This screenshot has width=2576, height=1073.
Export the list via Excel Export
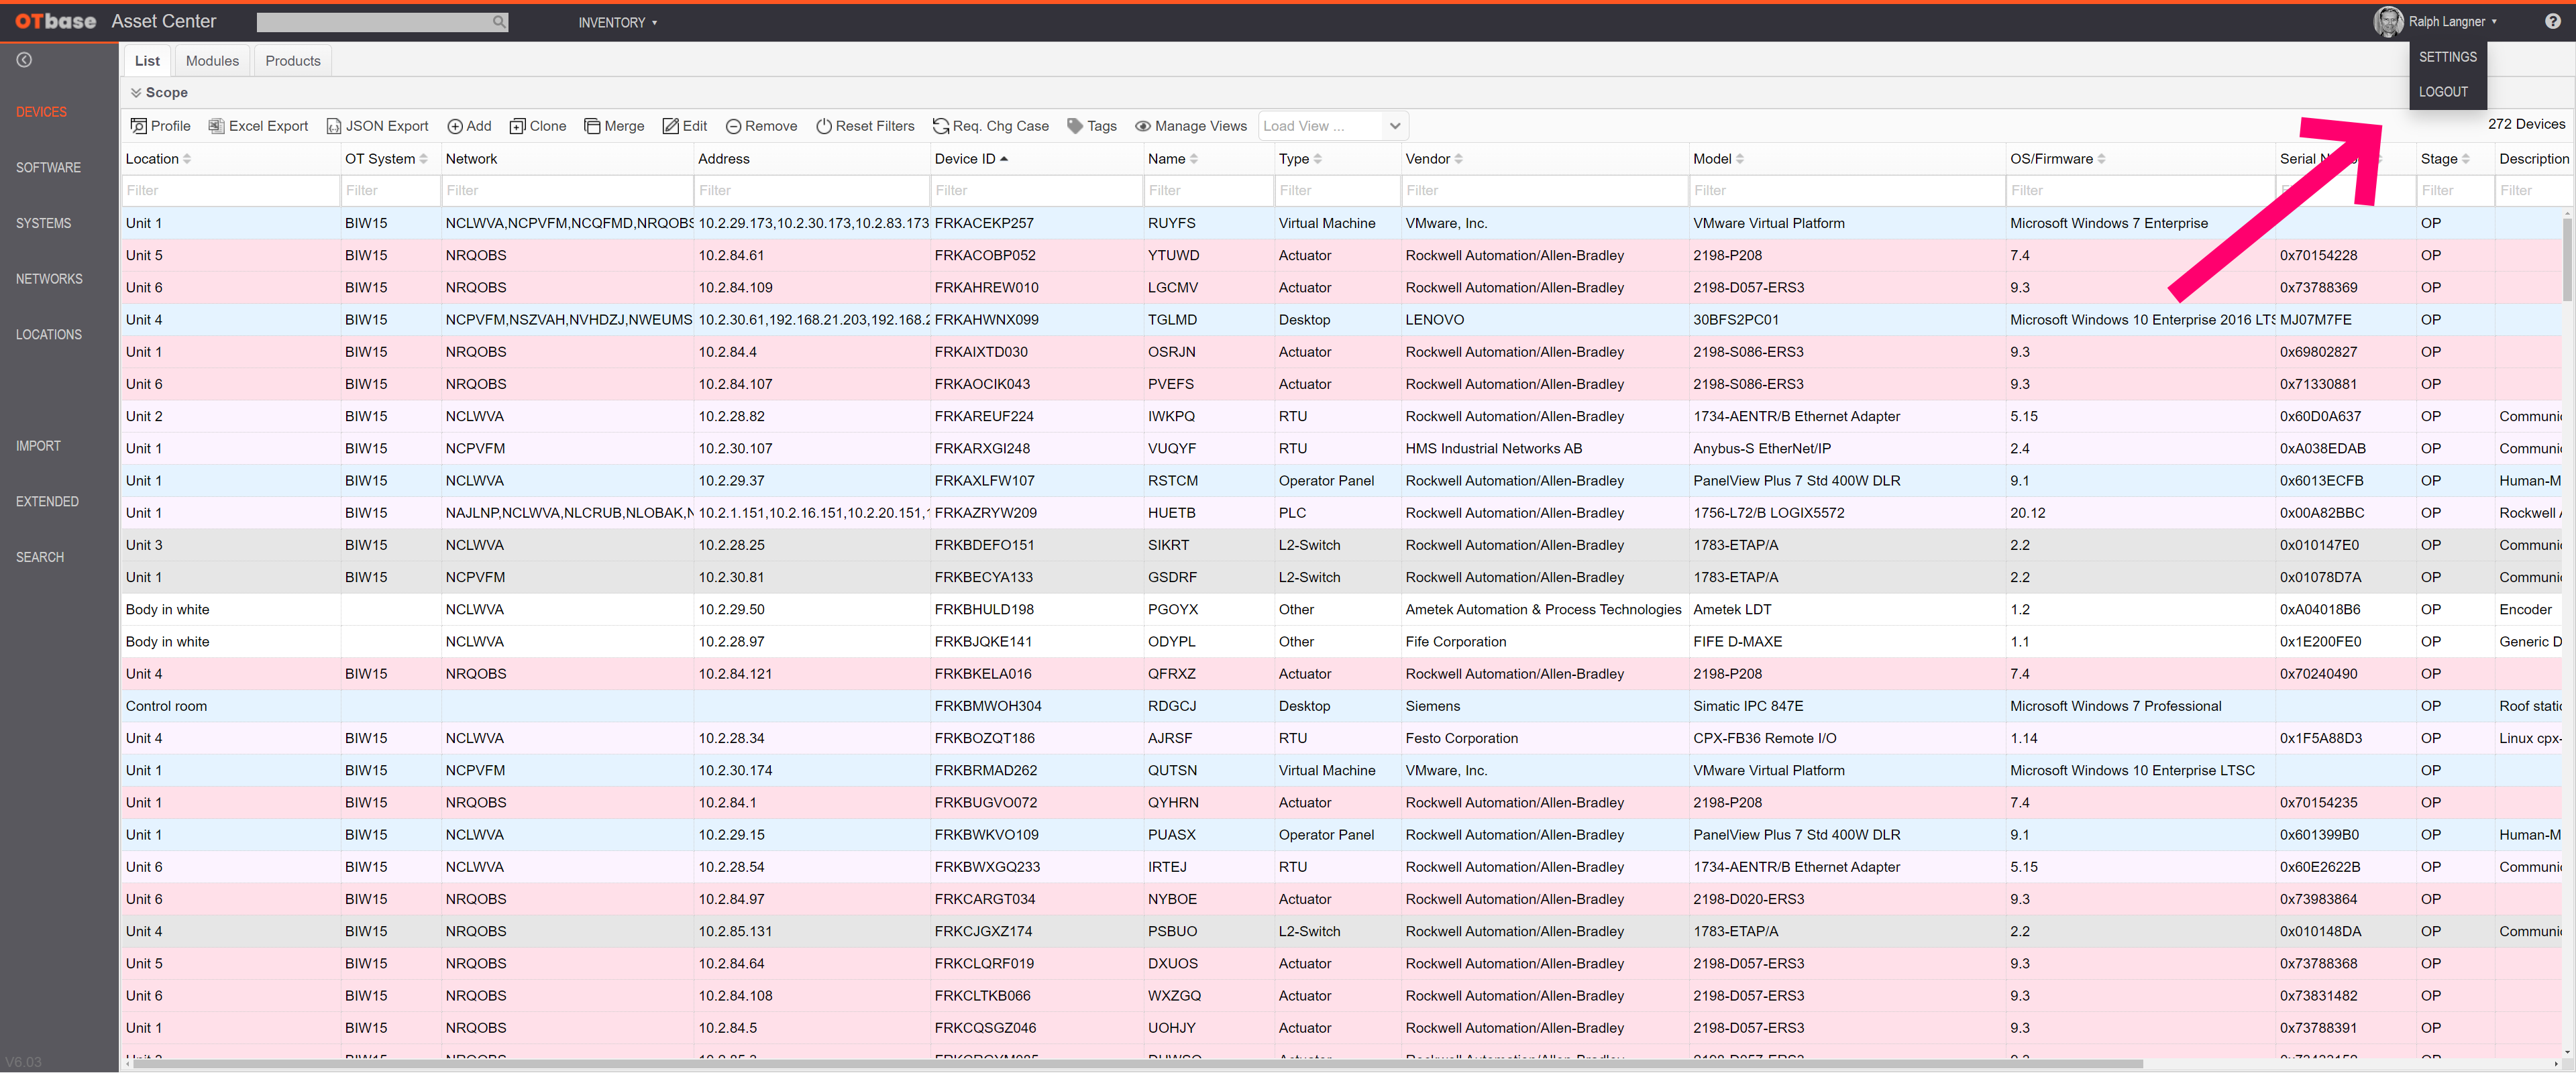(258, 126)
